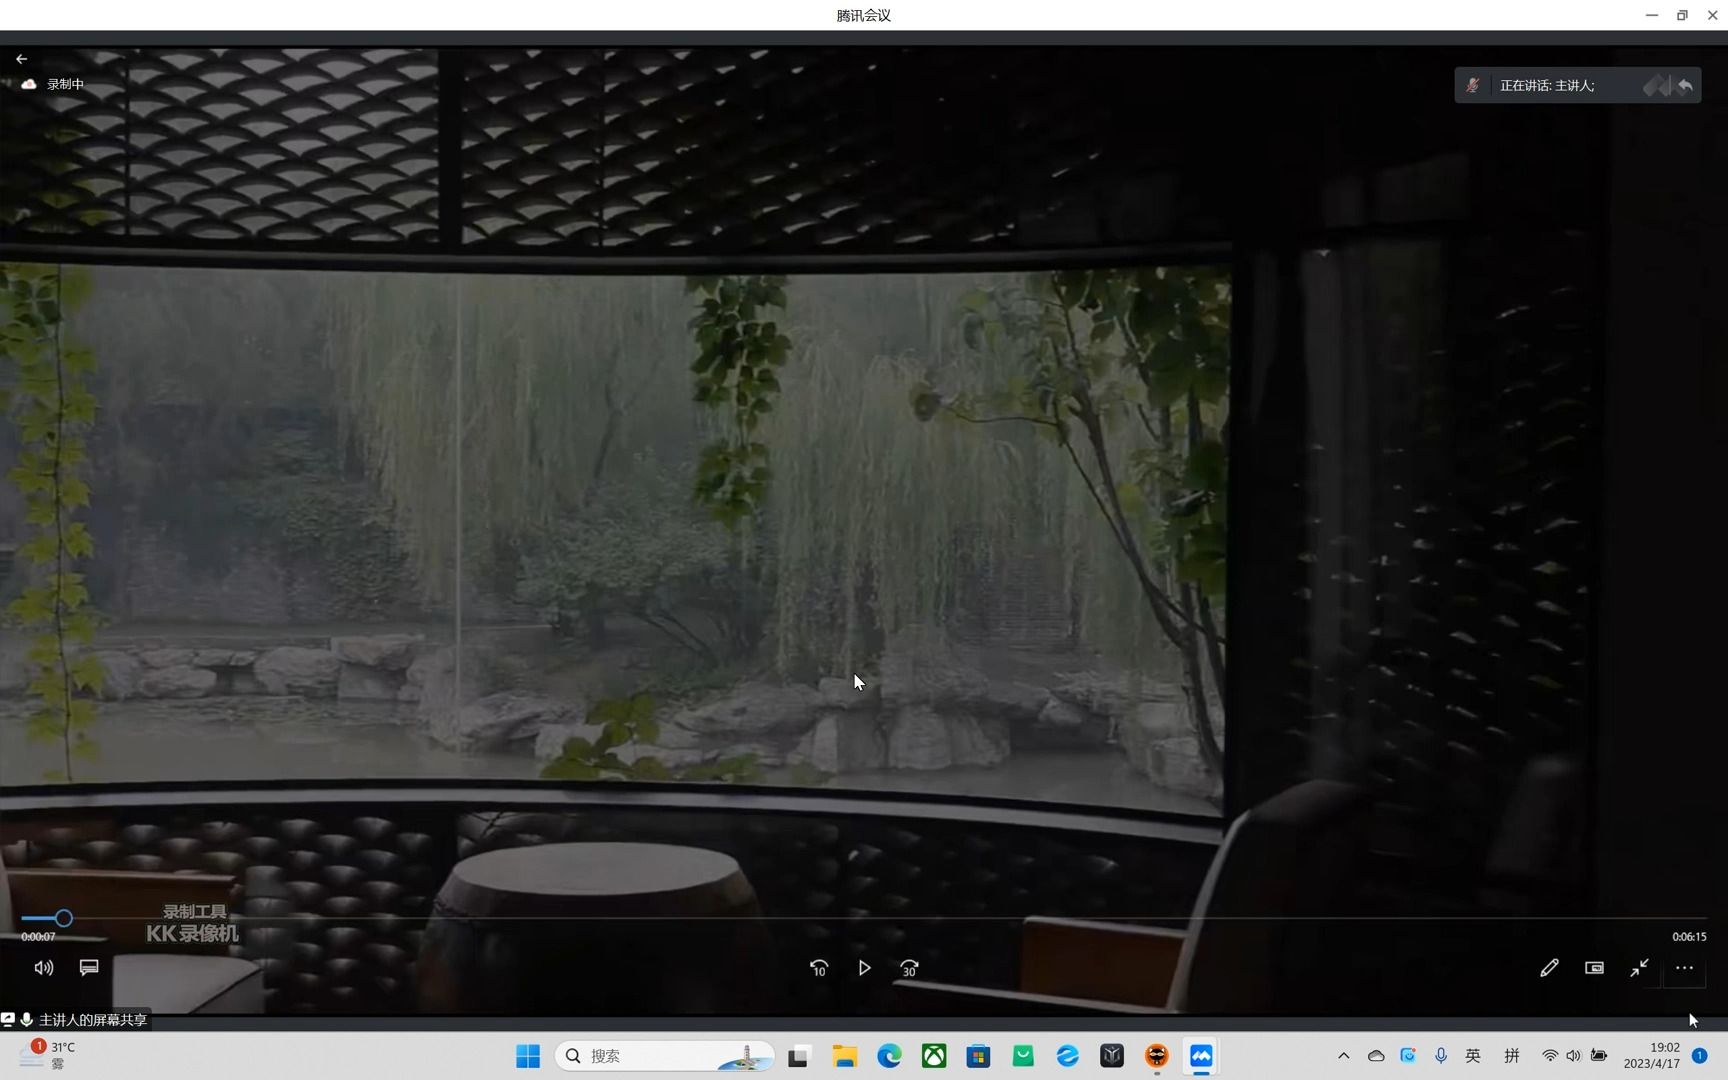Open the system volume tray icon
The height and width of the screenshot is (1080, 1728).
1574,1056
